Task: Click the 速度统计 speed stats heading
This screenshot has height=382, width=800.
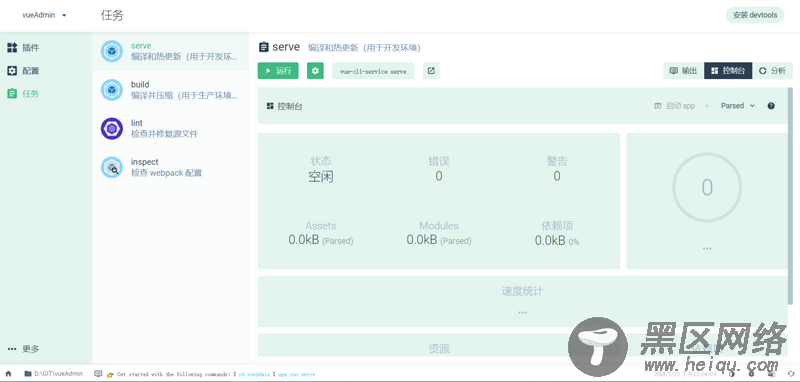Action: (x=522, y=291)
